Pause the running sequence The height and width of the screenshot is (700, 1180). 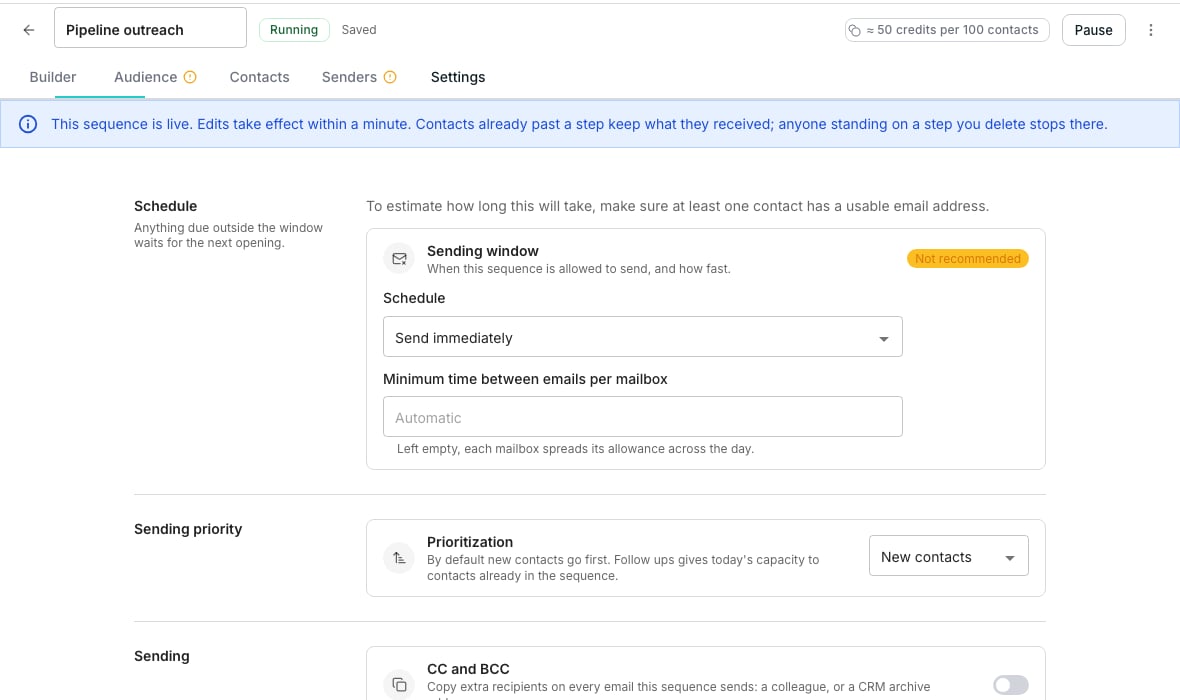pos(1093,30)
